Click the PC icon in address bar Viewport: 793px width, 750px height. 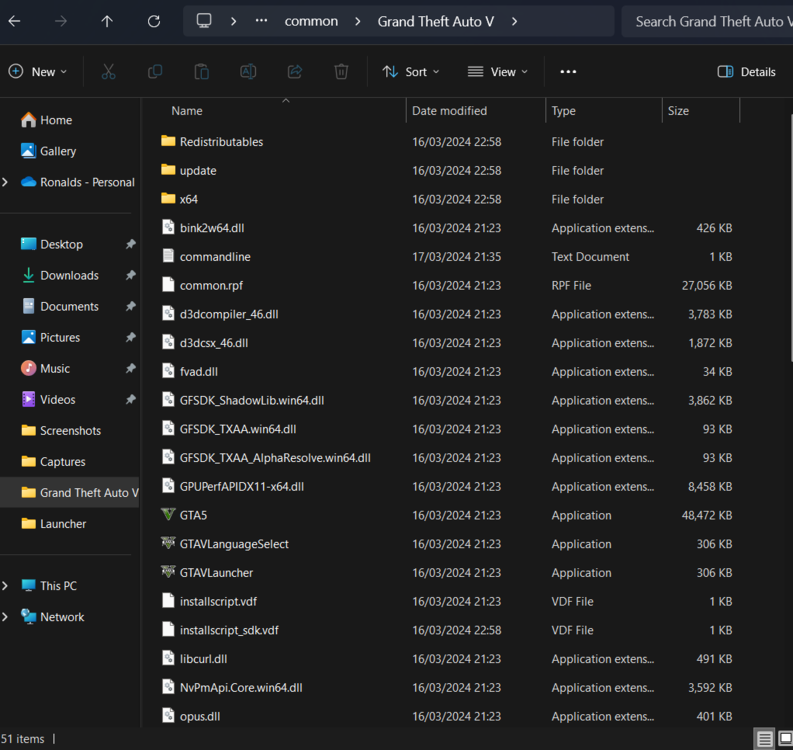204,21
